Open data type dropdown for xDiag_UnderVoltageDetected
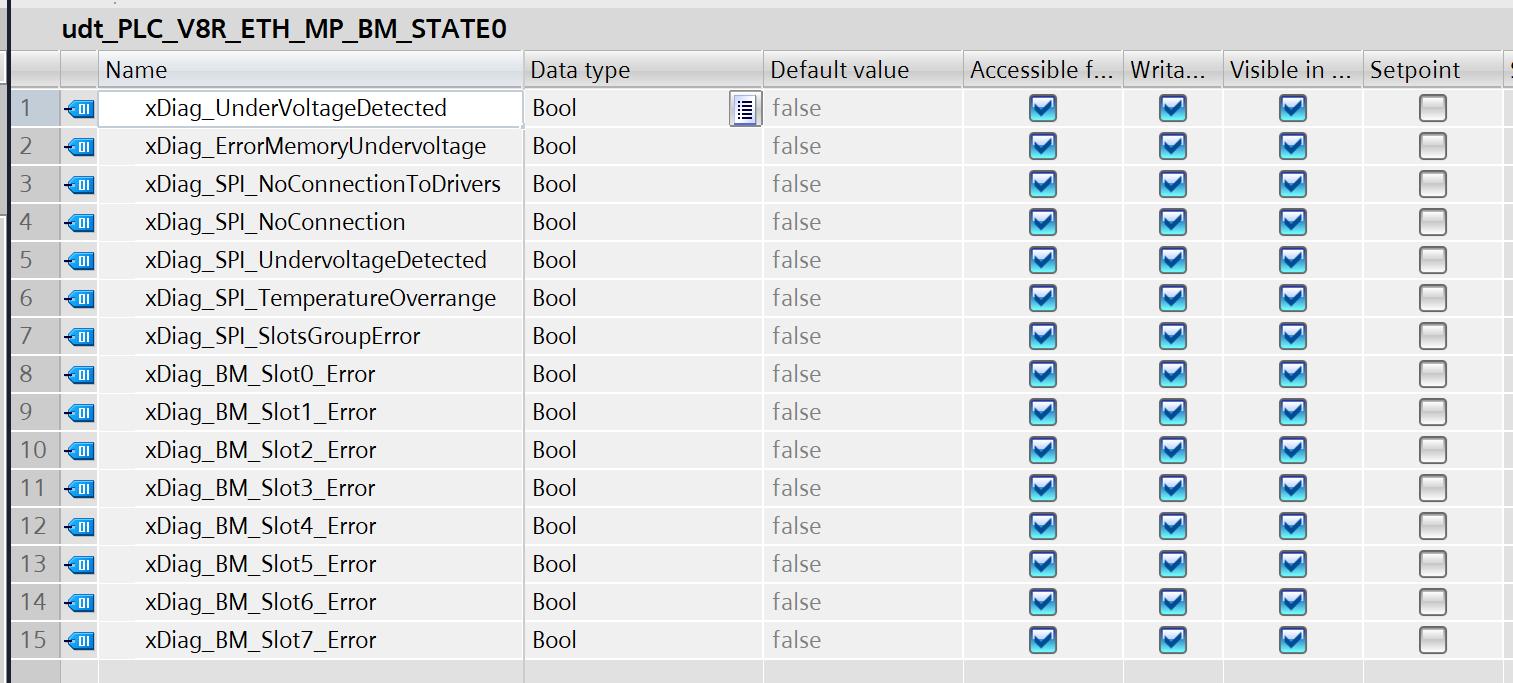 (744, 109)
